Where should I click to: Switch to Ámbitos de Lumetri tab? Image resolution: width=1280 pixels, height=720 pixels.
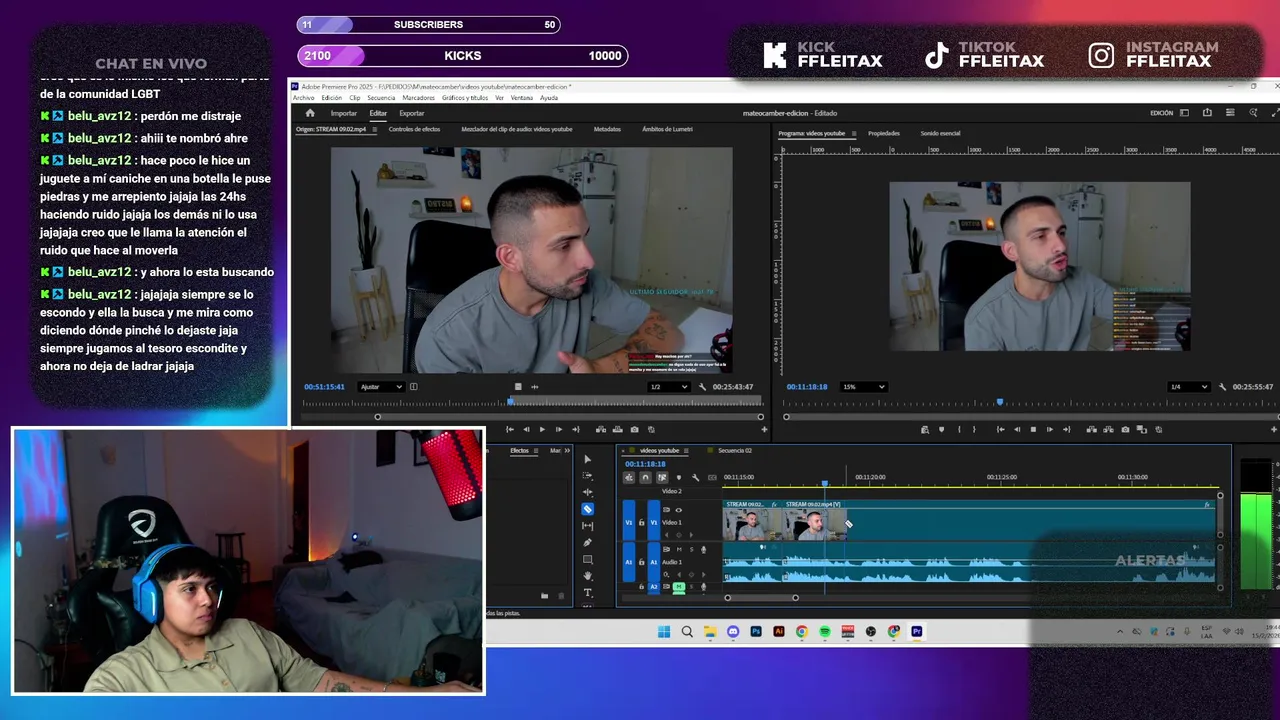click(x=667, y=129)
